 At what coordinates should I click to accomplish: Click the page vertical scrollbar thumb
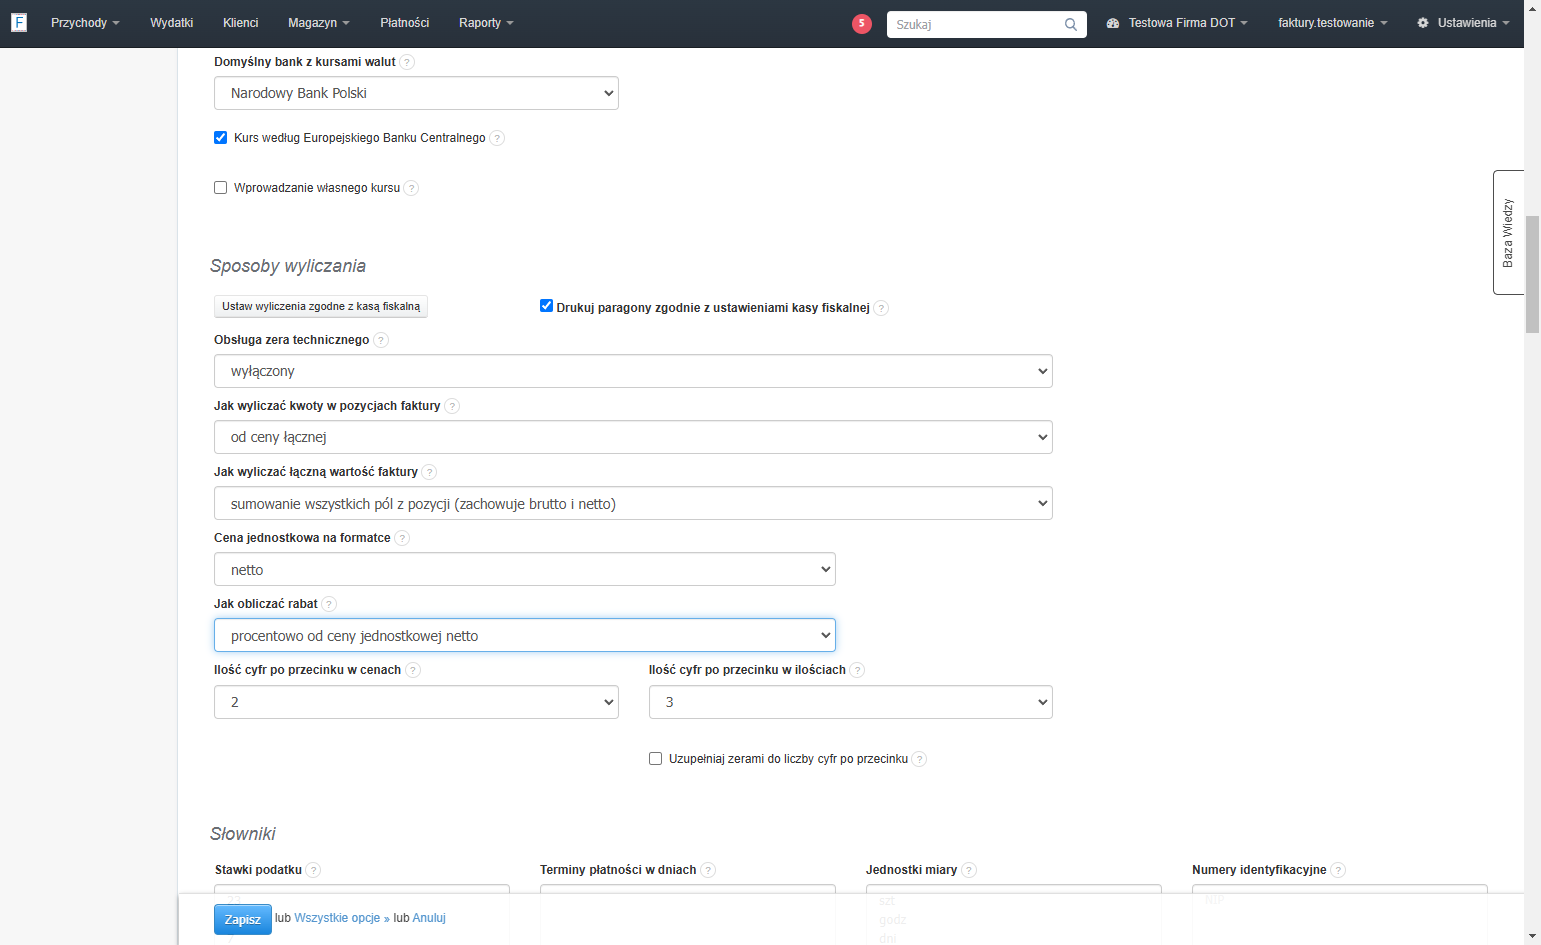tap(1532, 273)
